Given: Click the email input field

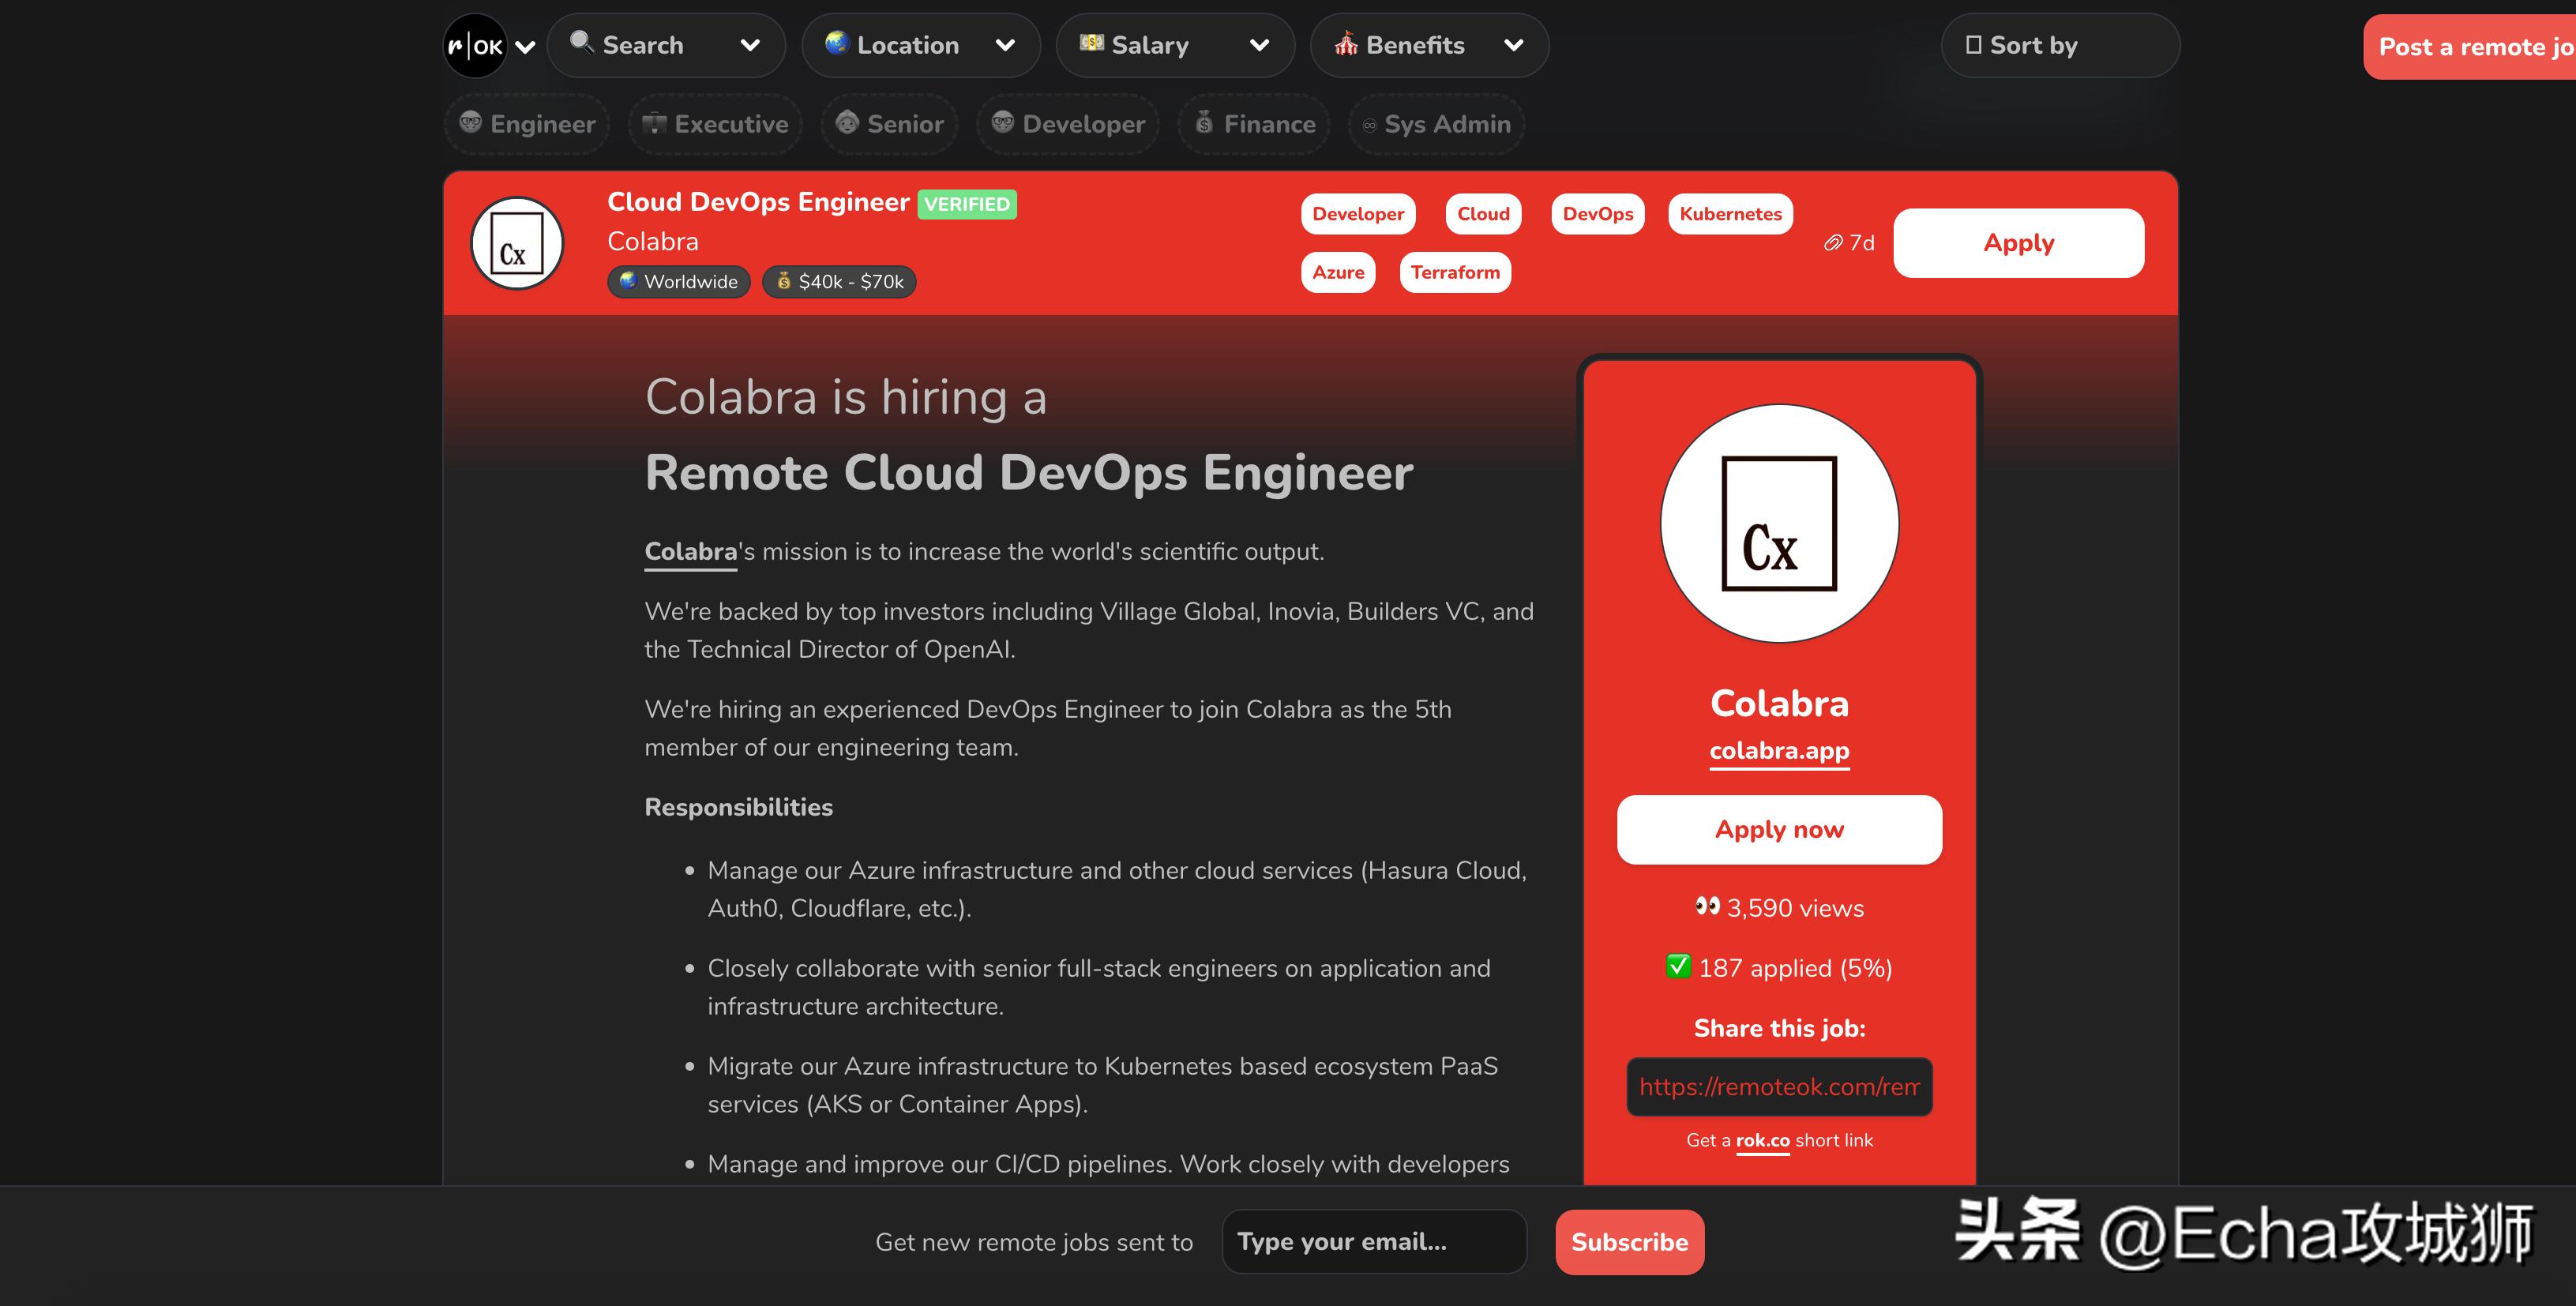Looking at the screenshot, I should point(1373,1241).
